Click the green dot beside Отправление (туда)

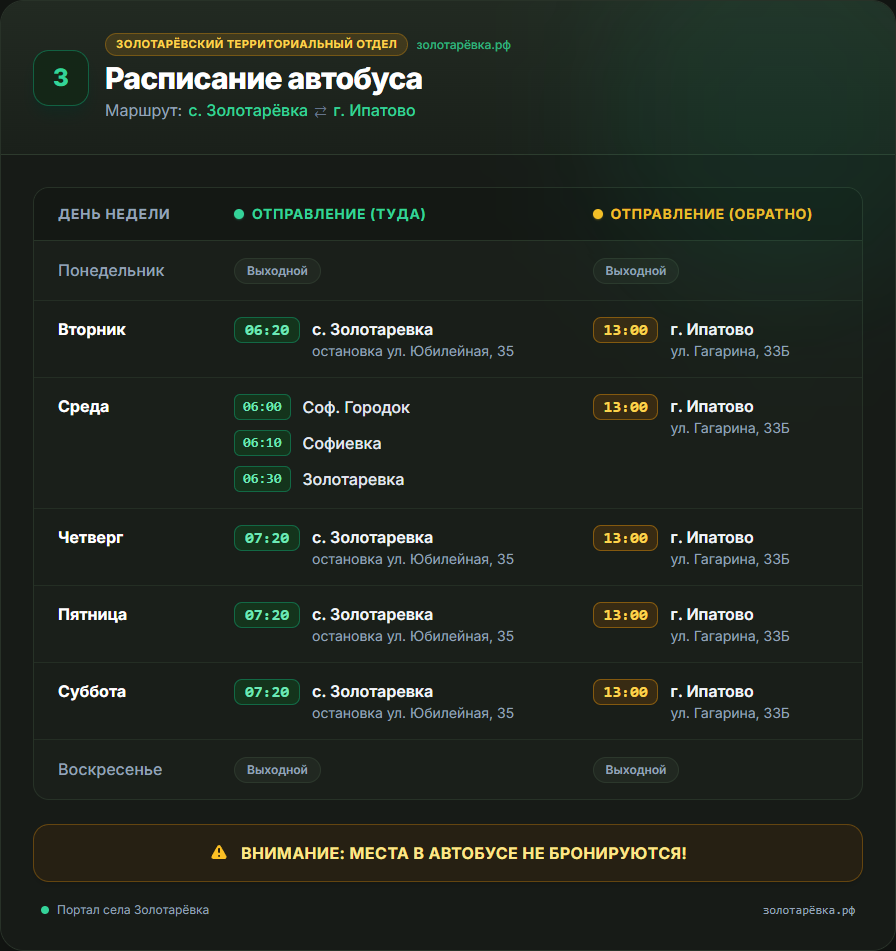(x=239, y=214)
